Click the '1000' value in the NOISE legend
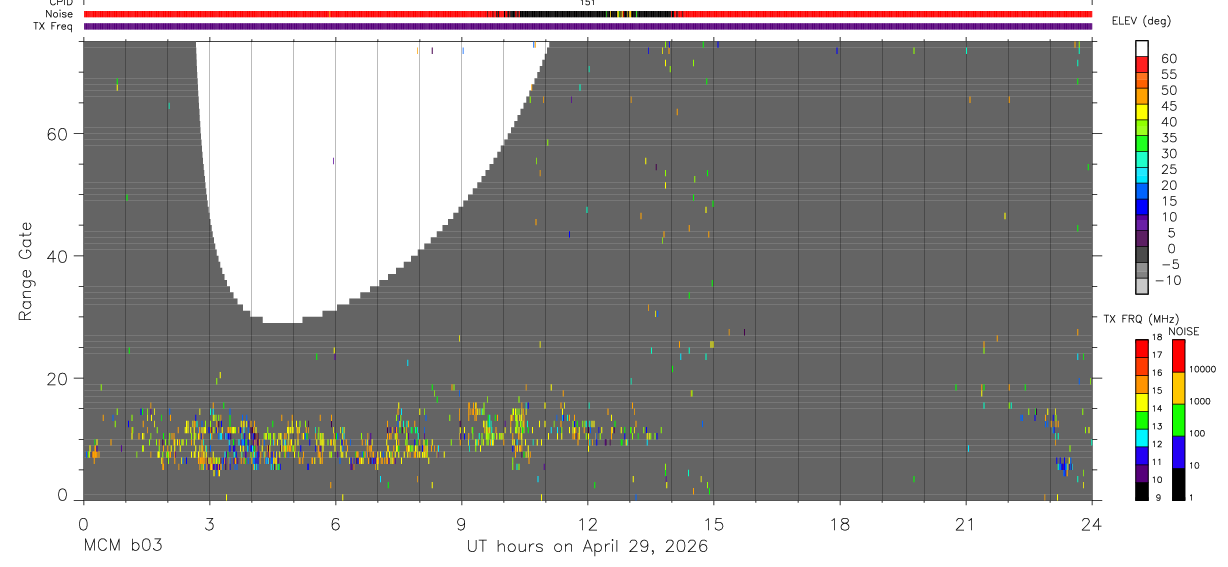The width and height of the screenshot is (1228, 567). [x=1199, y=401]
